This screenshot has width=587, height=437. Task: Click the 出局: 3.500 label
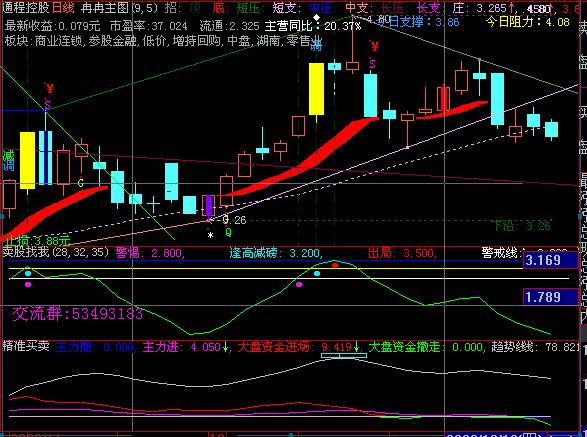point(402,253)
